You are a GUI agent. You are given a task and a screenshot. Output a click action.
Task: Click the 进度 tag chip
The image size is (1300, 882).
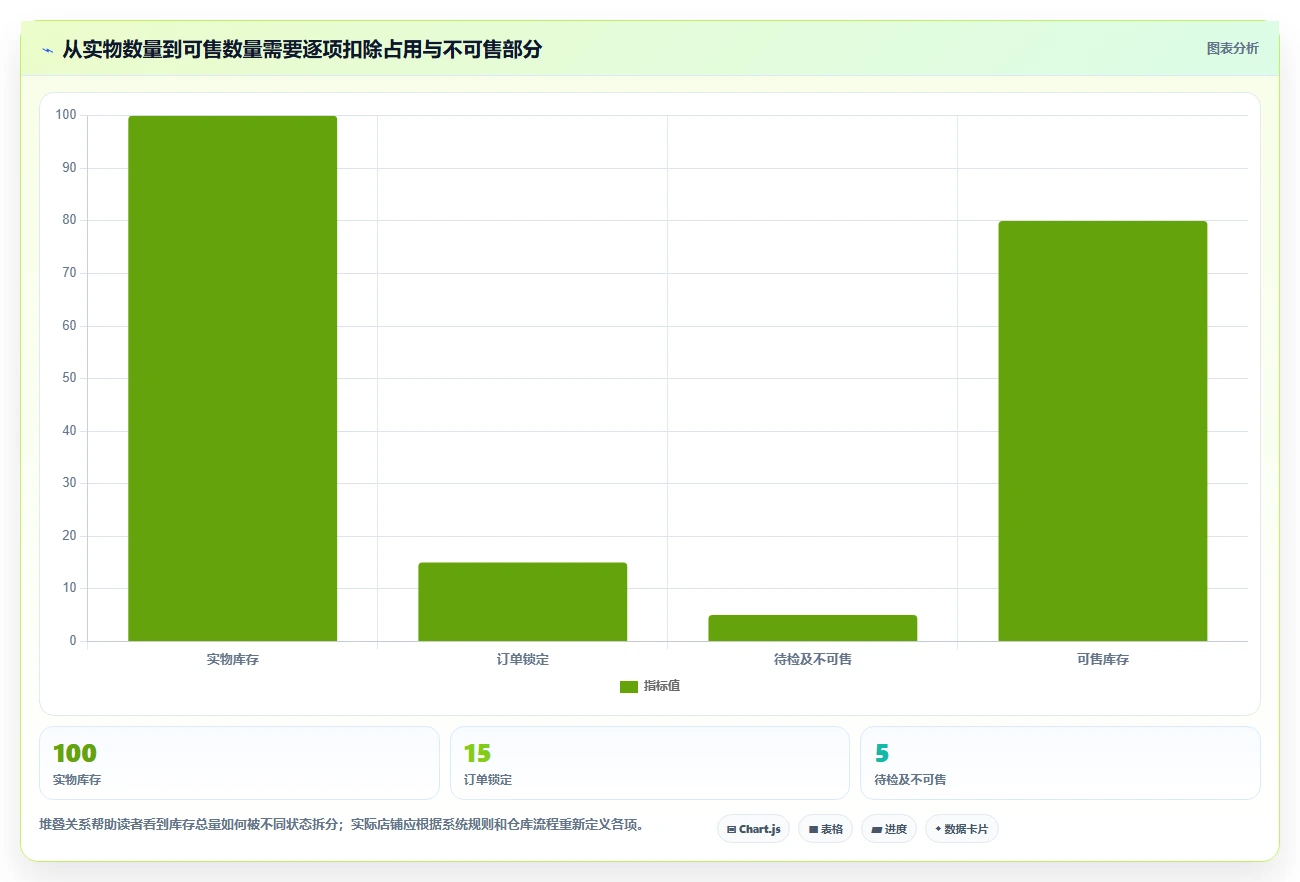click(x=889, y=829)
